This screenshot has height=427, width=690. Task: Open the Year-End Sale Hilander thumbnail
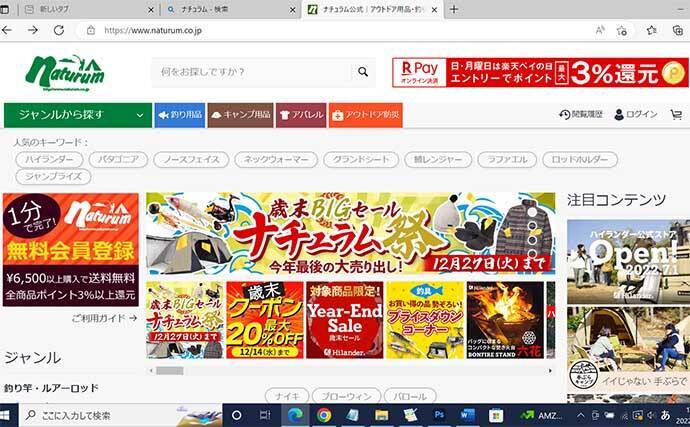[345, 320]
